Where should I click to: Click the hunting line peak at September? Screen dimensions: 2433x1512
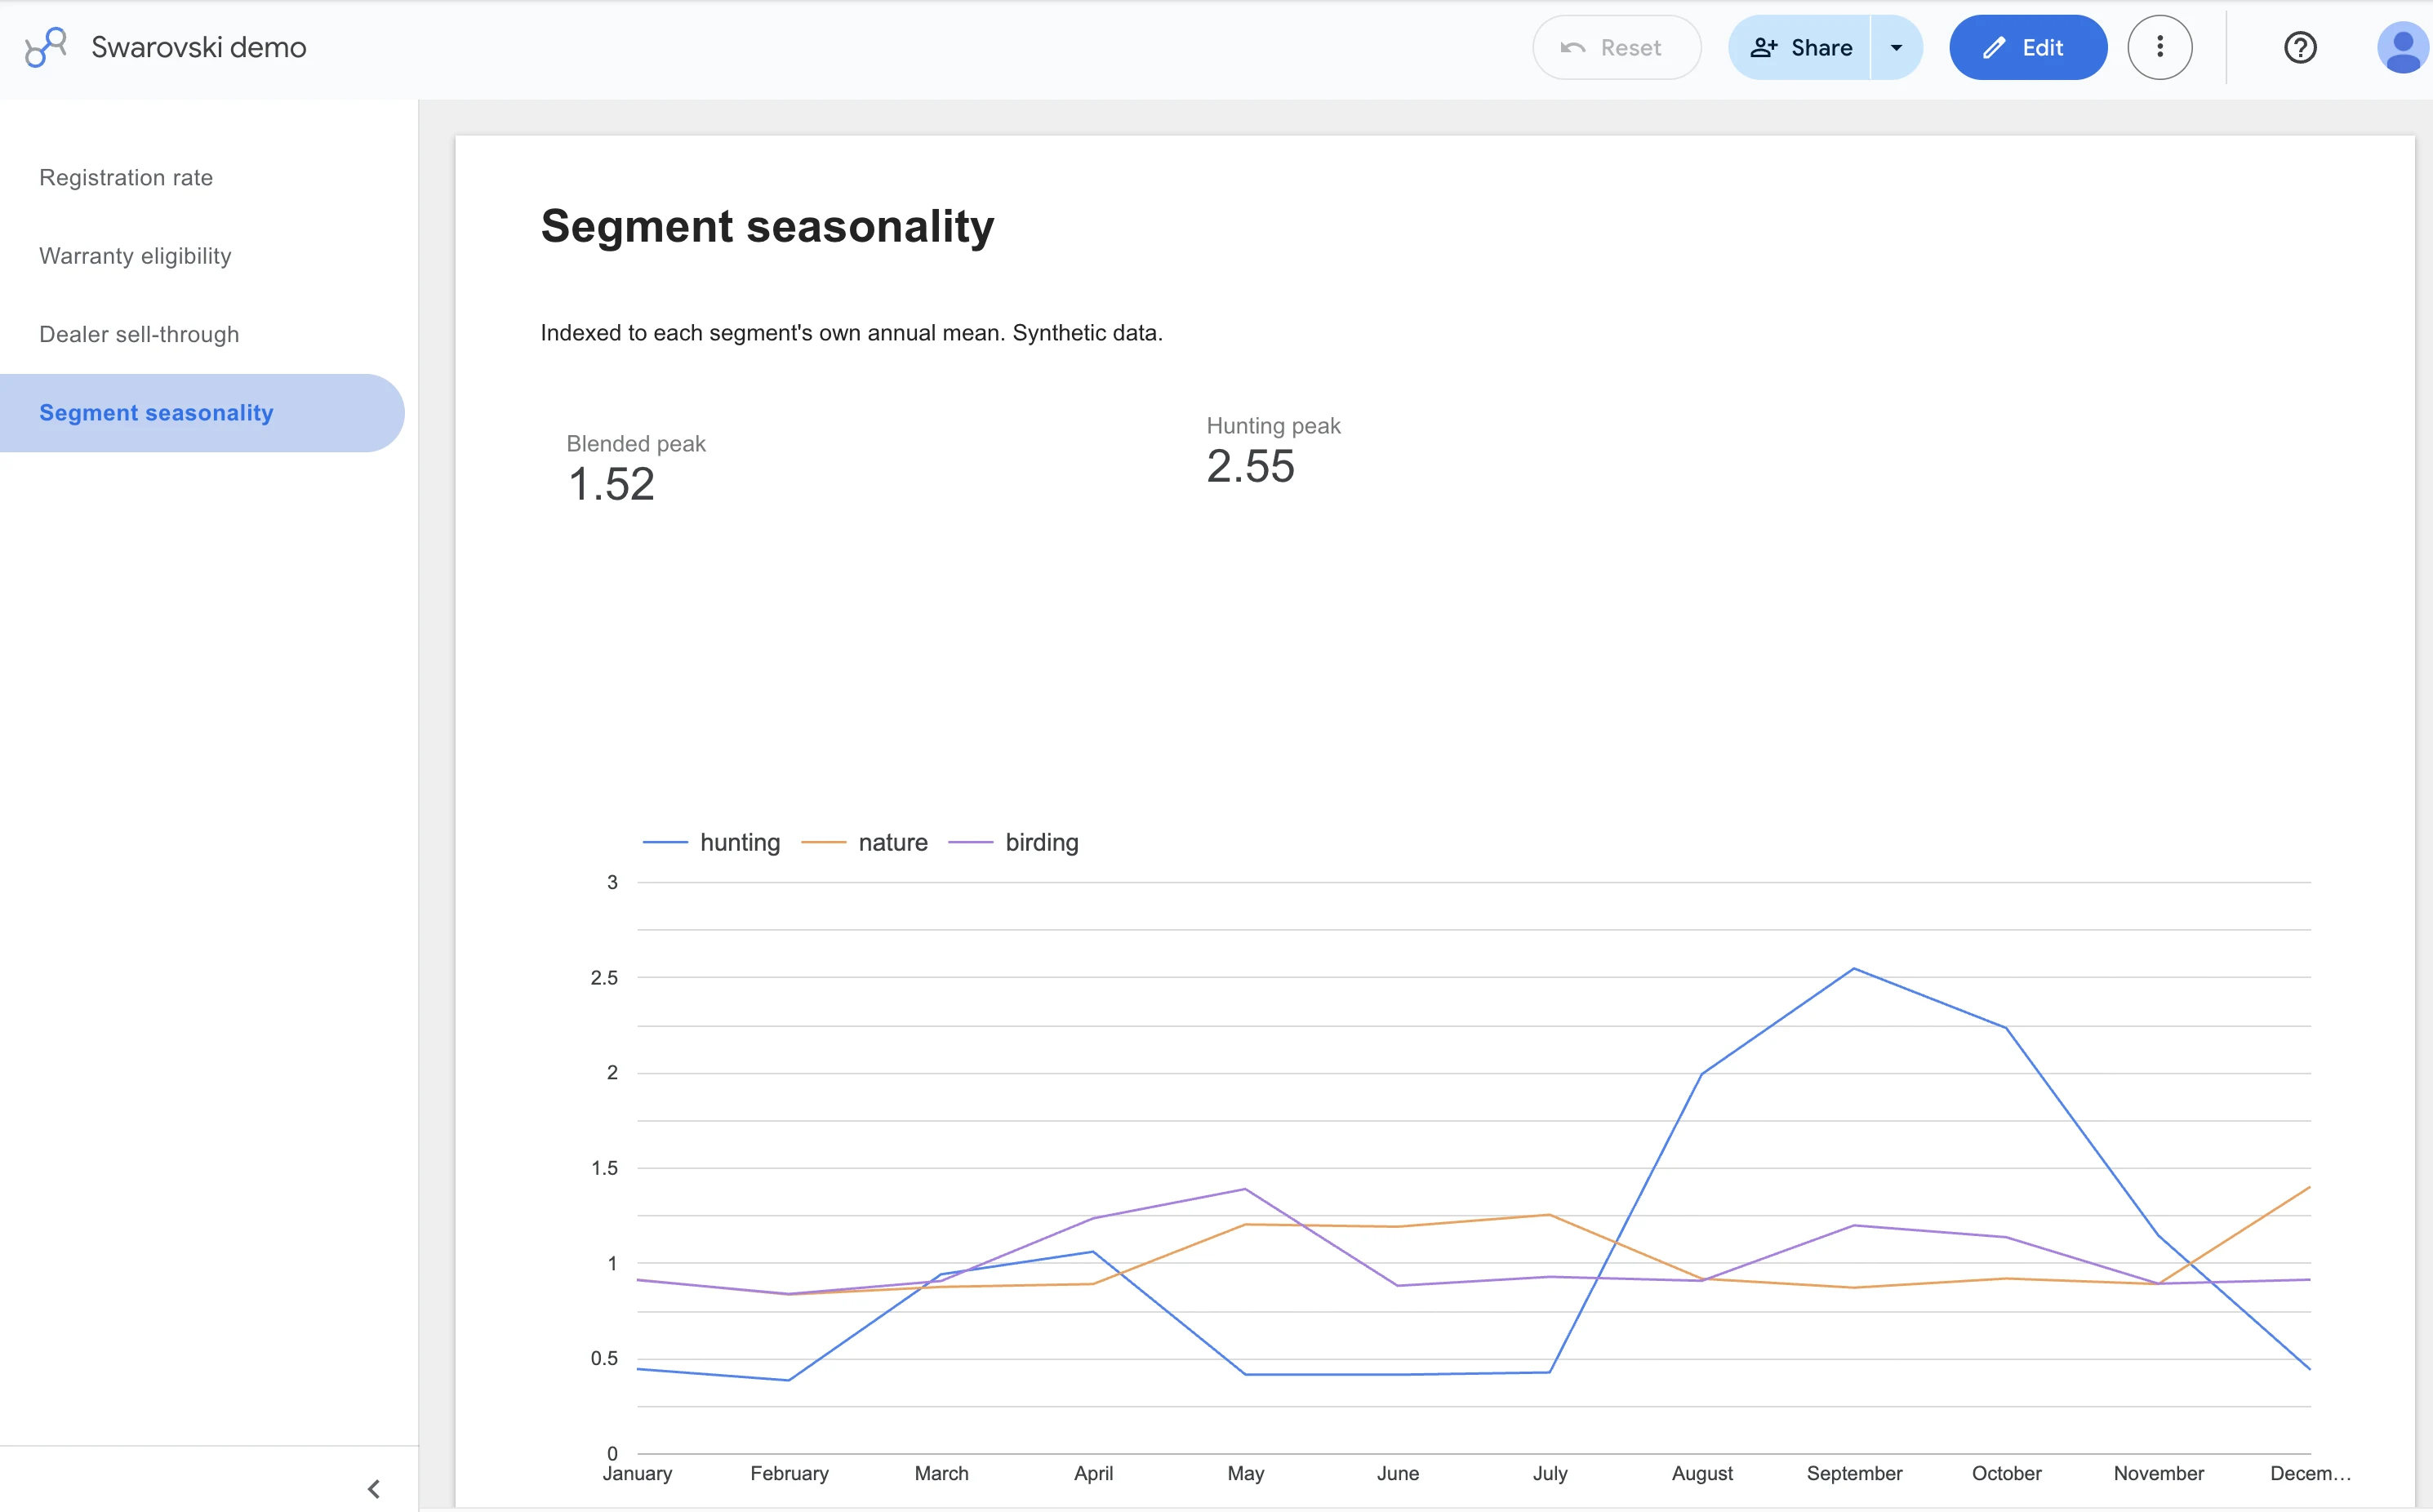click(x=1854, y=968)
